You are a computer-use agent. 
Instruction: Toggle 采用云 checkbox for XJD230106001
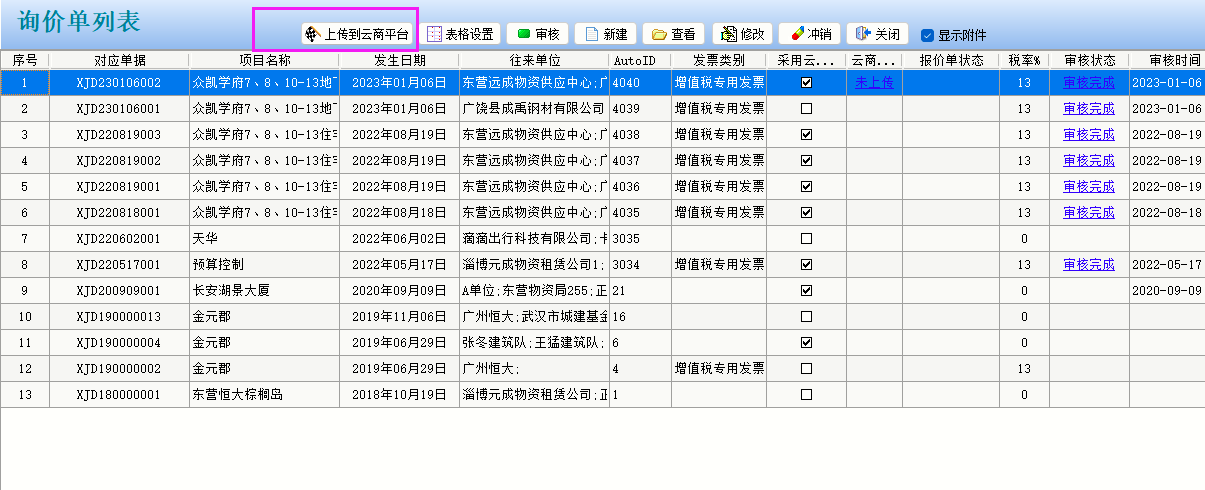click(806, 109)
